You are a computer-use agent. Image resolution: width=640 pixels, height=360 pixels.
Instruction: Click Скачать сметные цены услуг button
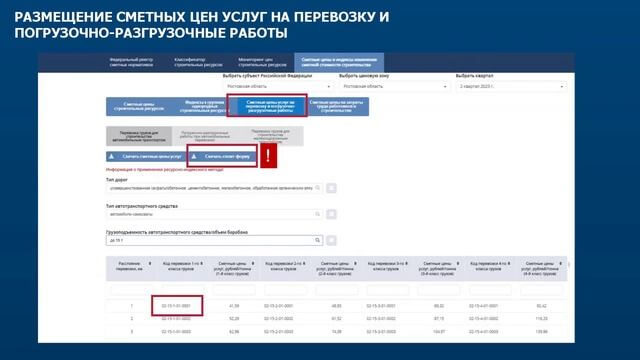(x=146, y=157)
